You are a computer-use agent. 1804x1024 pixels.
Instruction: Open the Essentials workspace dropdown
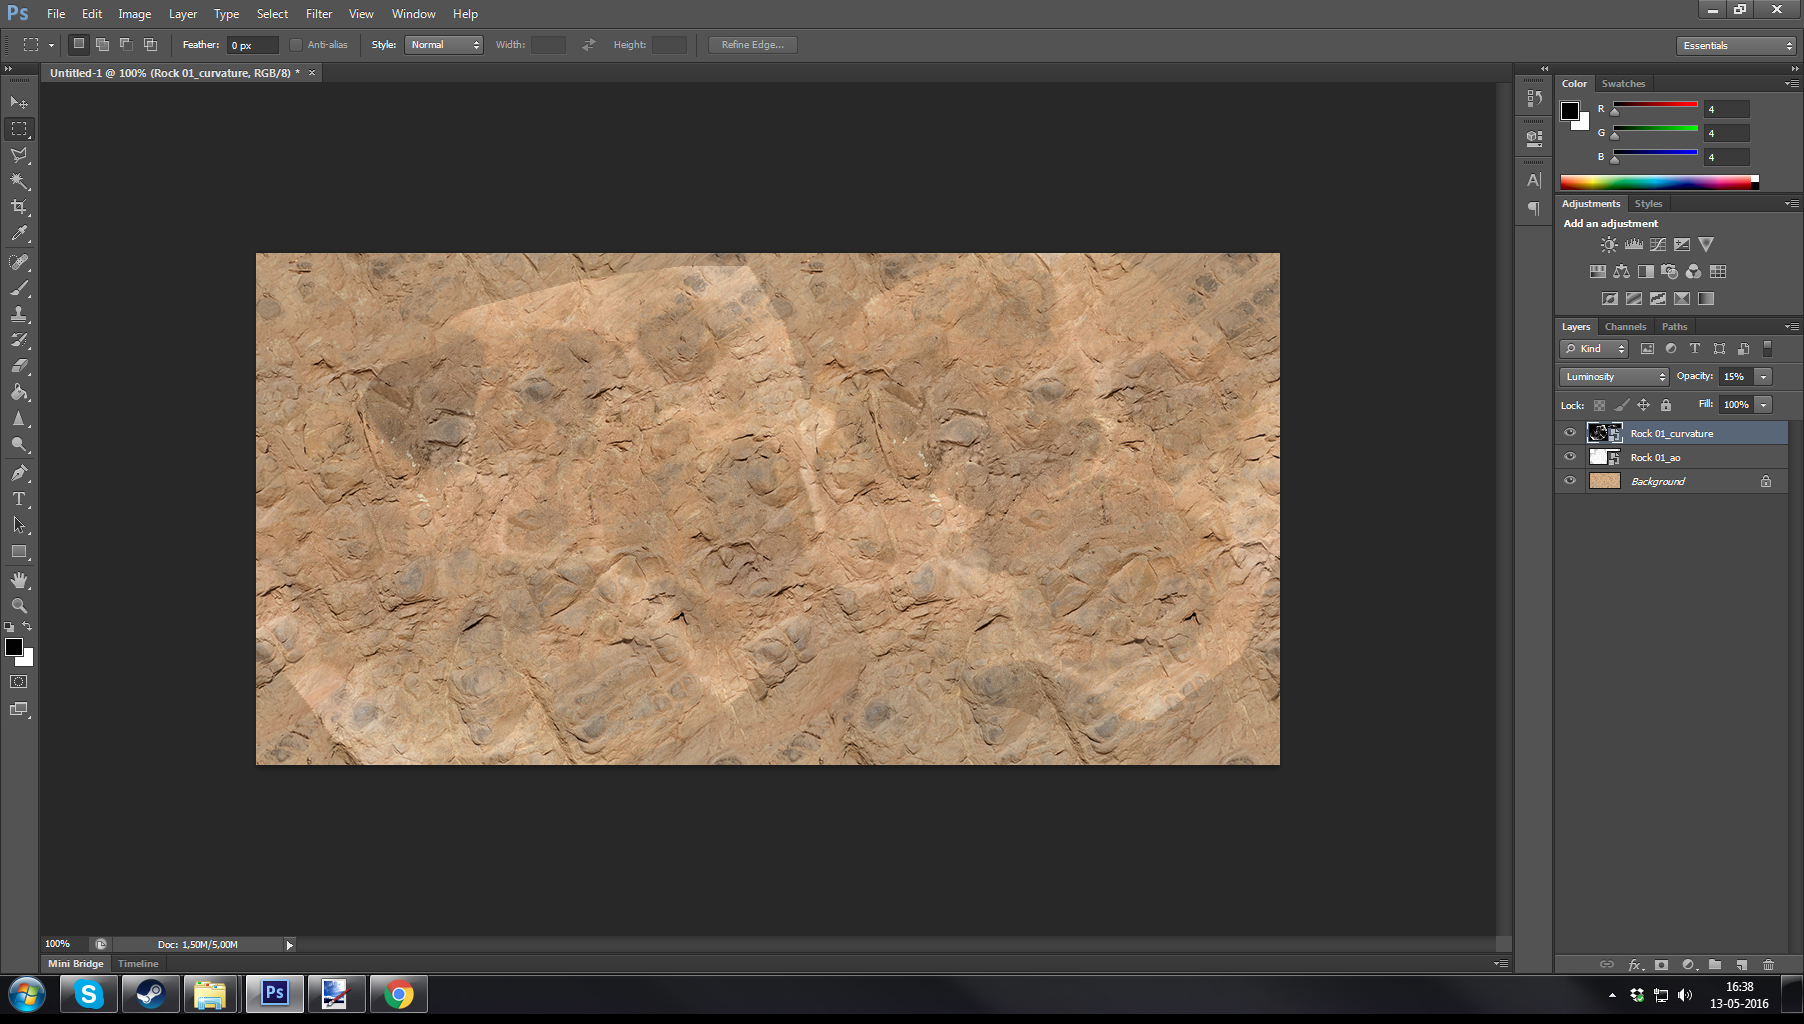tap(1737, 46)
